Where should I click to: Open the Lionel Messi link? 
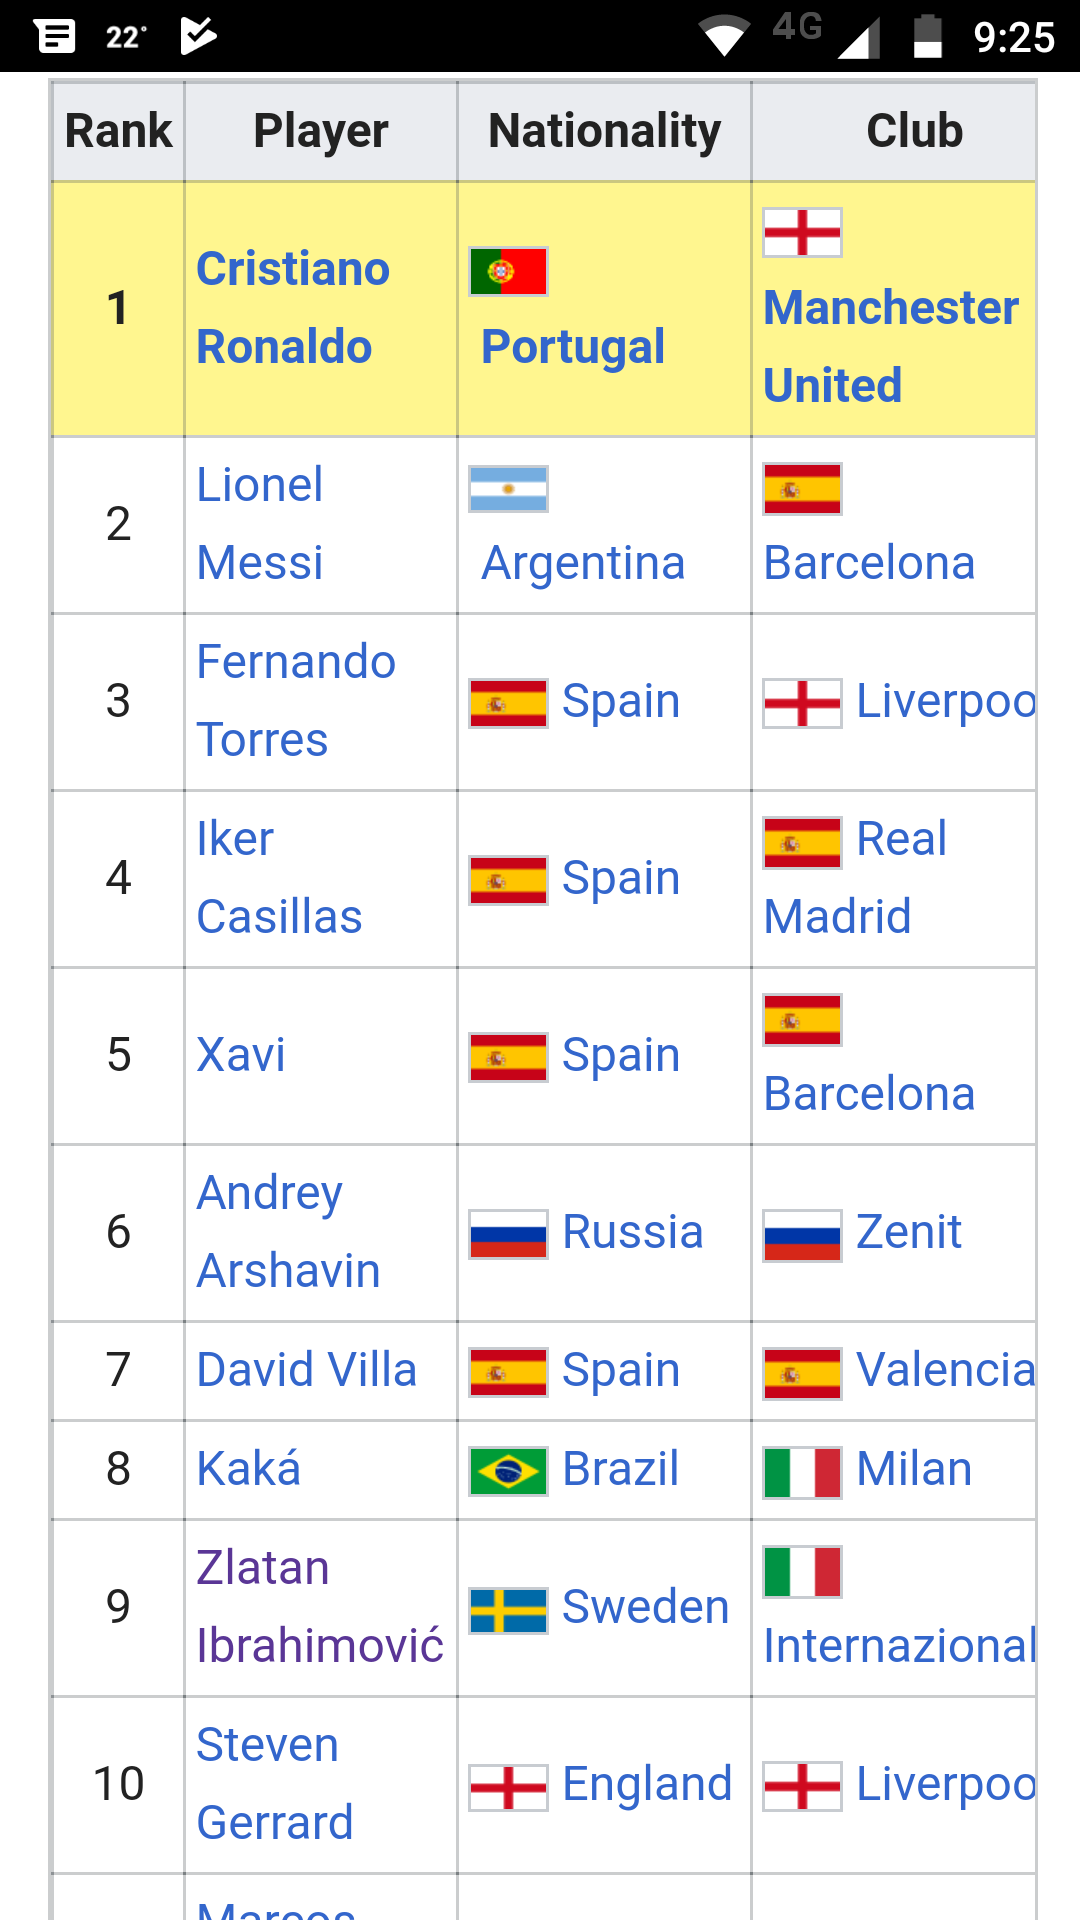point(260,524)
